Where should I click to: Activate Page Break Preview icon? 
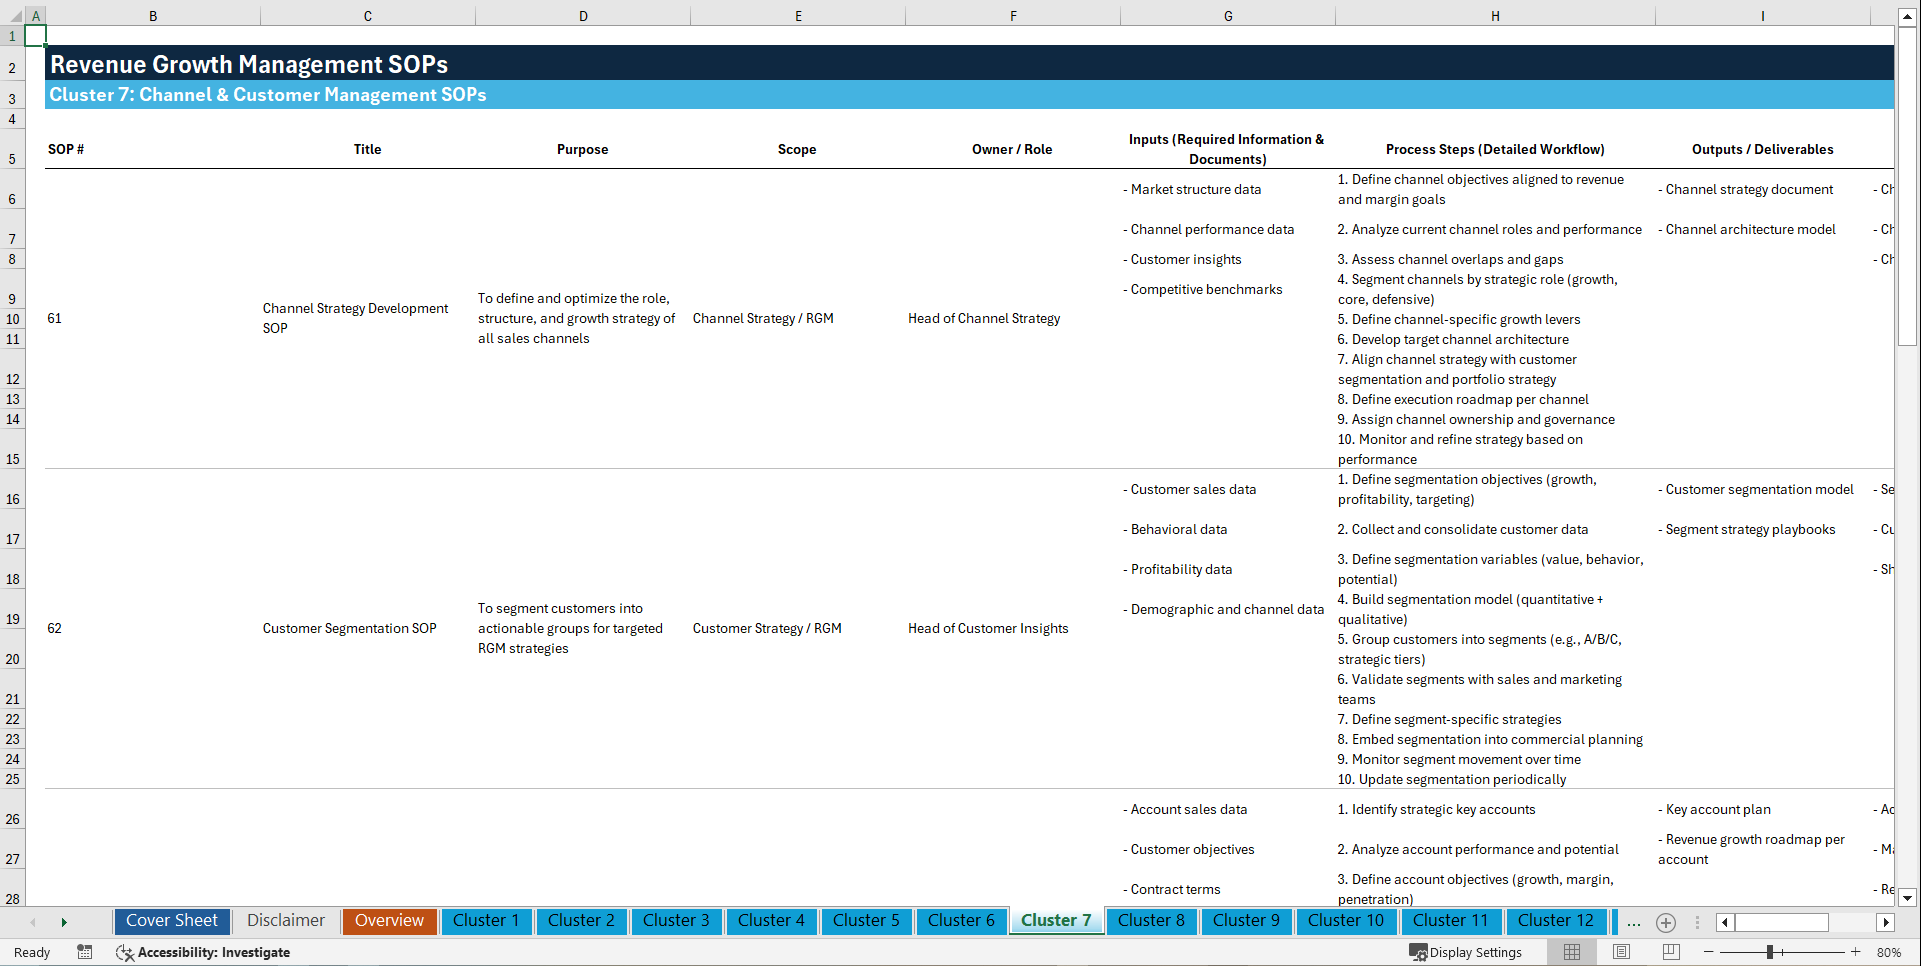point(1670,952)
